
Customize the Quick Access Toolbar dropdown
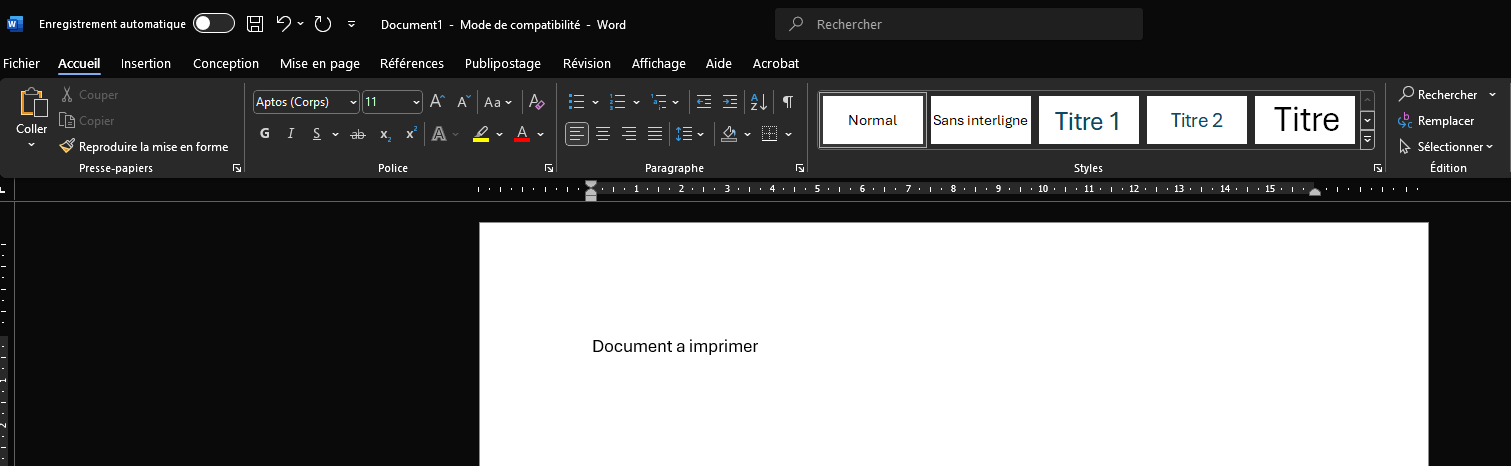click(351, 24)
